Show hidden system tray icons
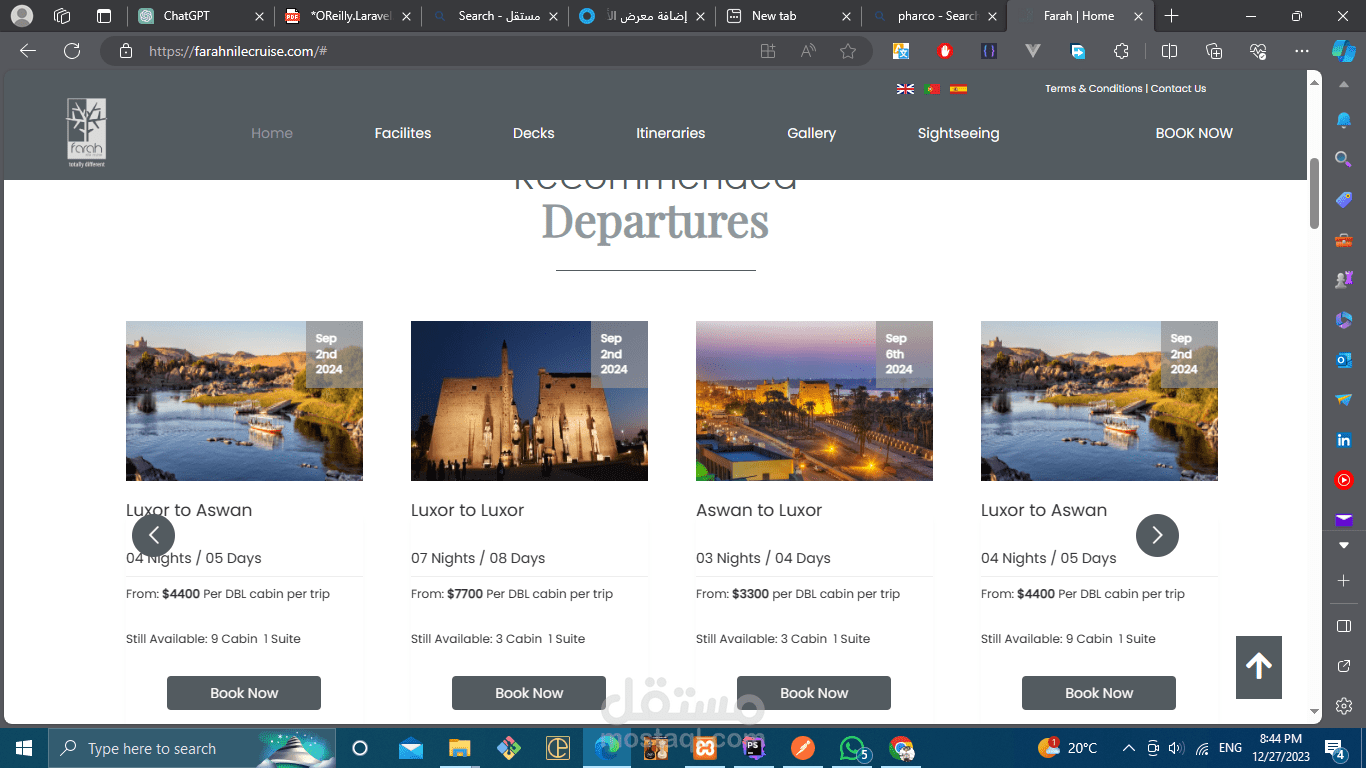Viewport: 1366px width, 768px height. [x=1129, y=748]
